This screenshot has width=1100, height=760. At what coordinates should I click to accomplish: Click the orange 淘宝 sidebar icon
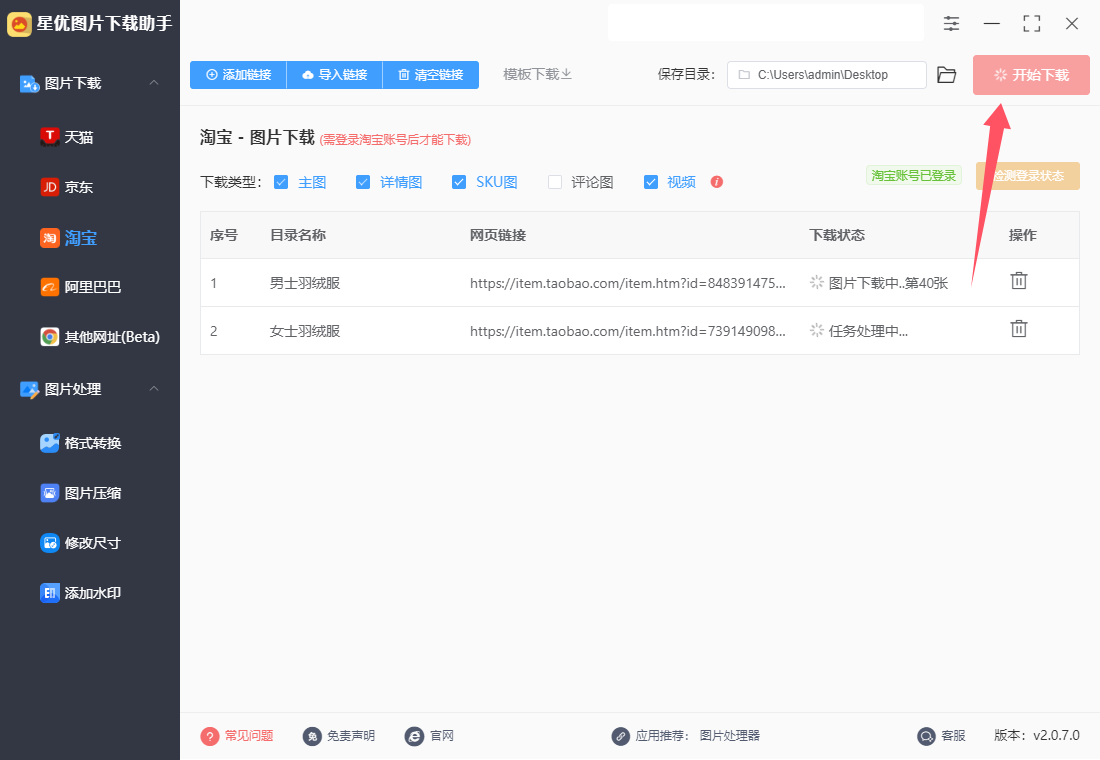click(x=49, y=238)
